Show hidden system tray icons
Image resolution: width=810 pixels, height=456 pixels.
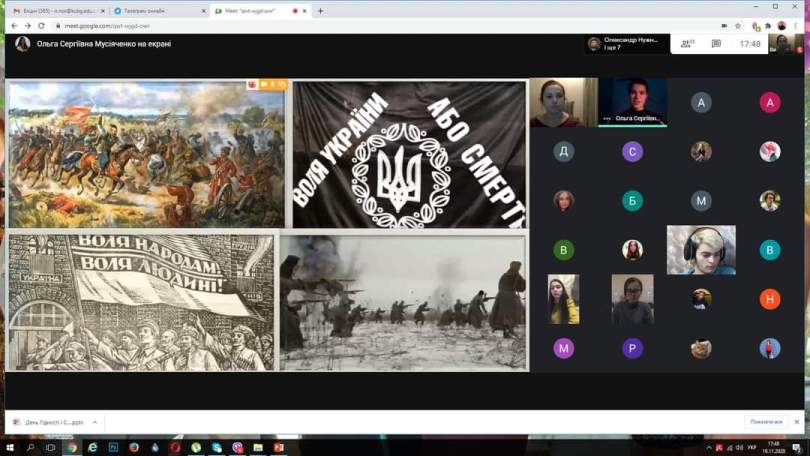coord(709,448)
